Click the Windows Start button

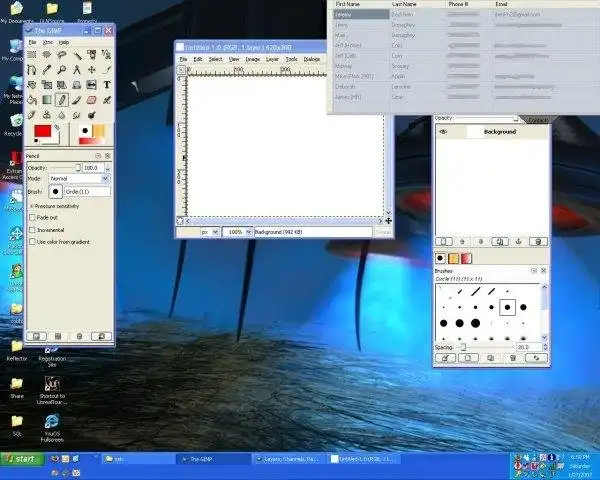click(22, 459)
